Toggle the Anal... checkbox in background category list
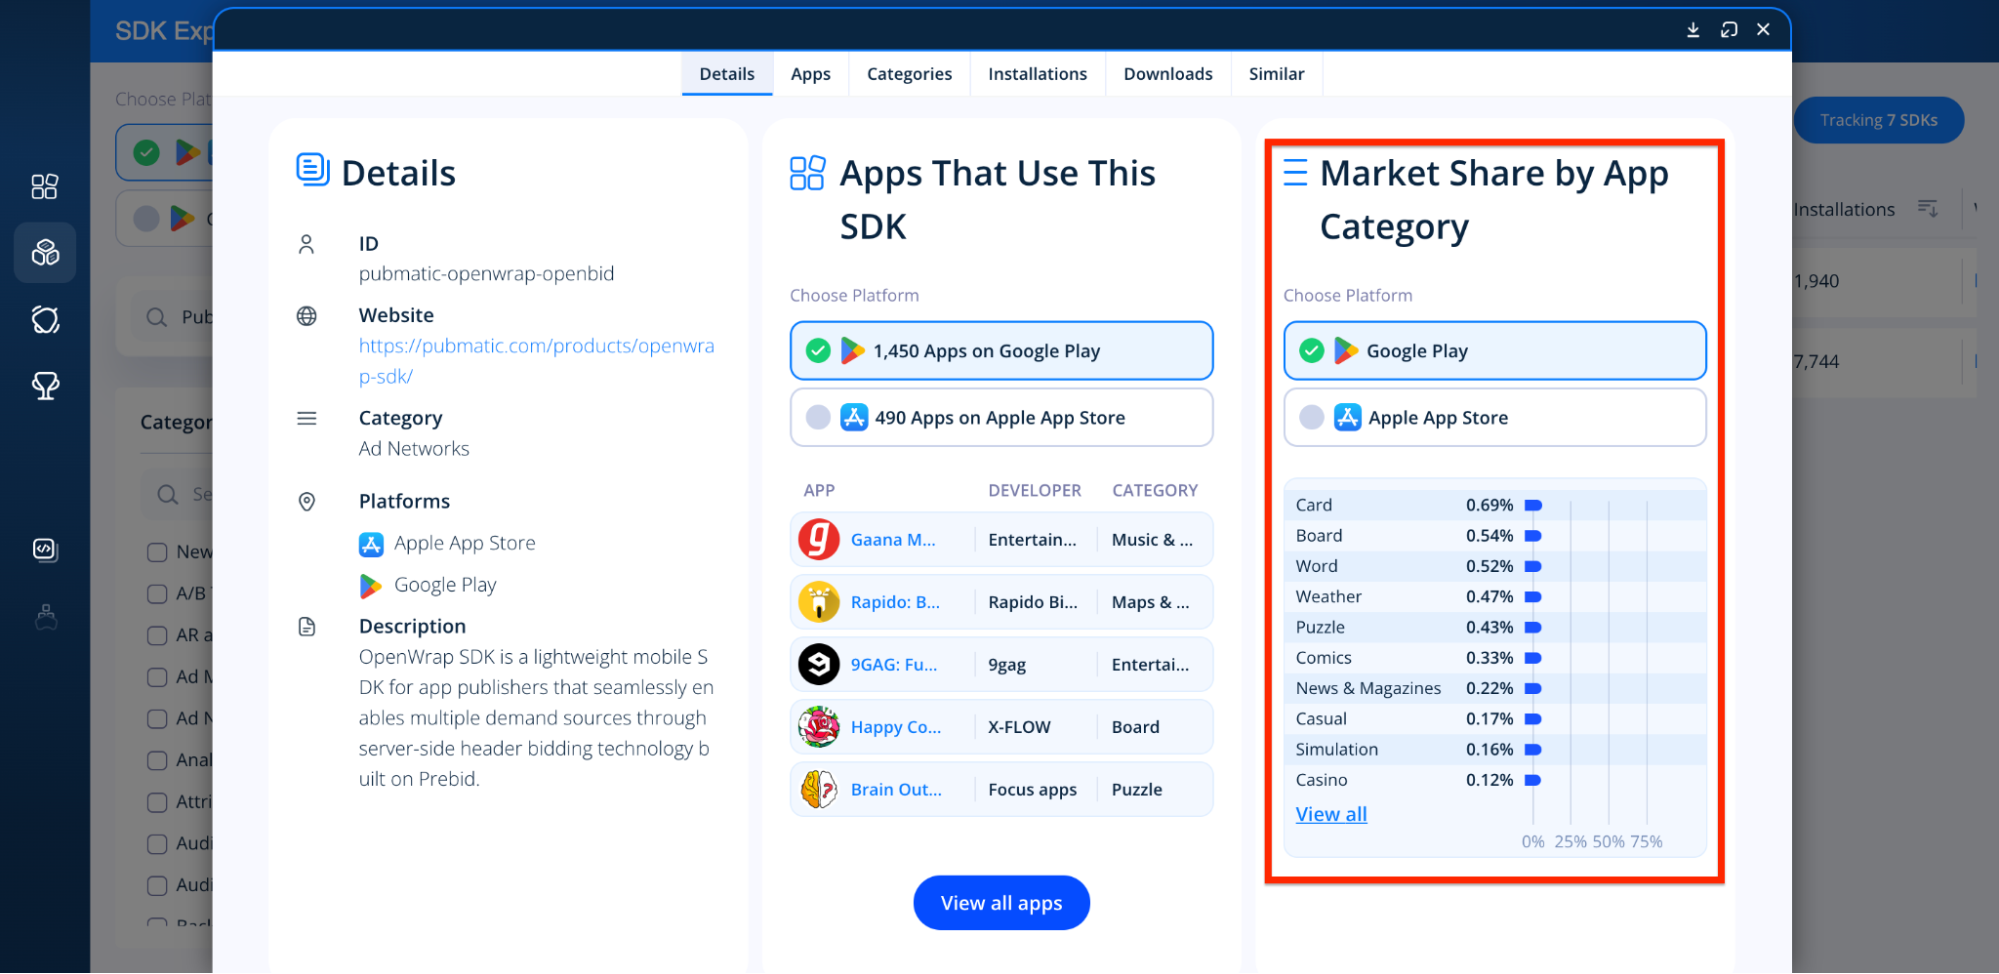Image resolution: width=1999 pixels, height=974 pixels. point(157,761)
